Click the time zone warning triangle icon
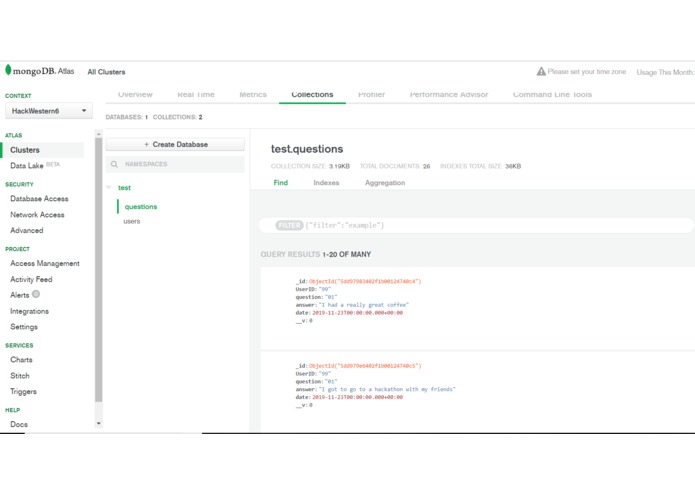Screen dimensions: 695x494 [541, 71]
